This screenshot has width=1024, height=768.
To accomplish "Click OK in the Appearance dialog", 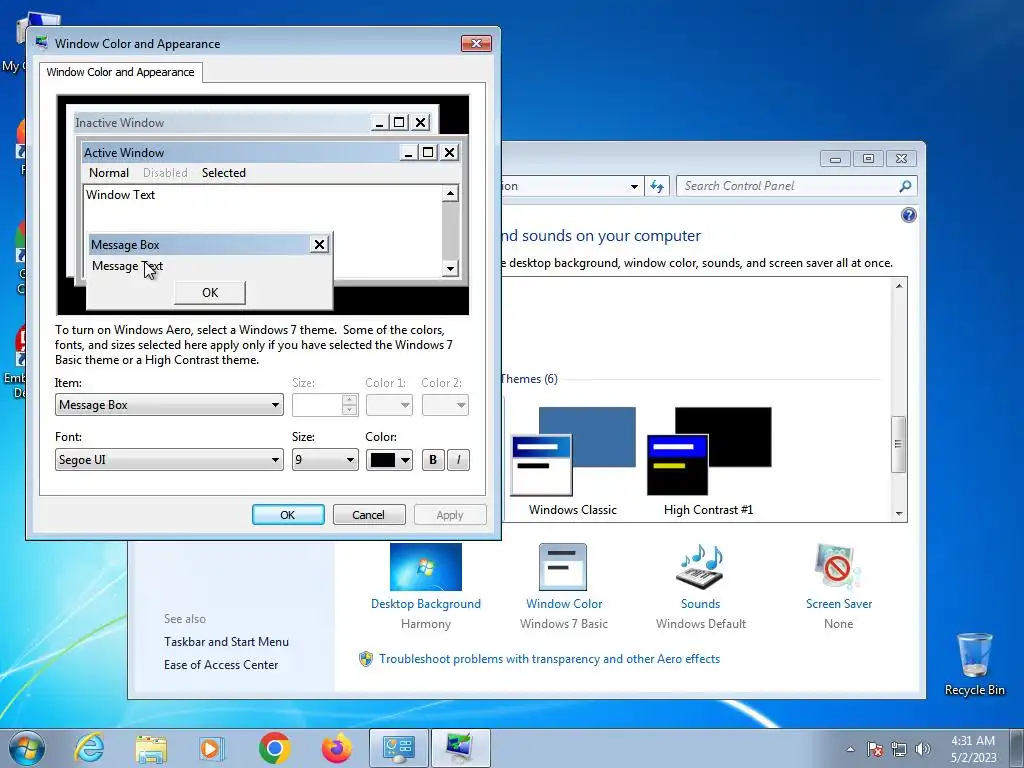I will (x=288, y=515).
